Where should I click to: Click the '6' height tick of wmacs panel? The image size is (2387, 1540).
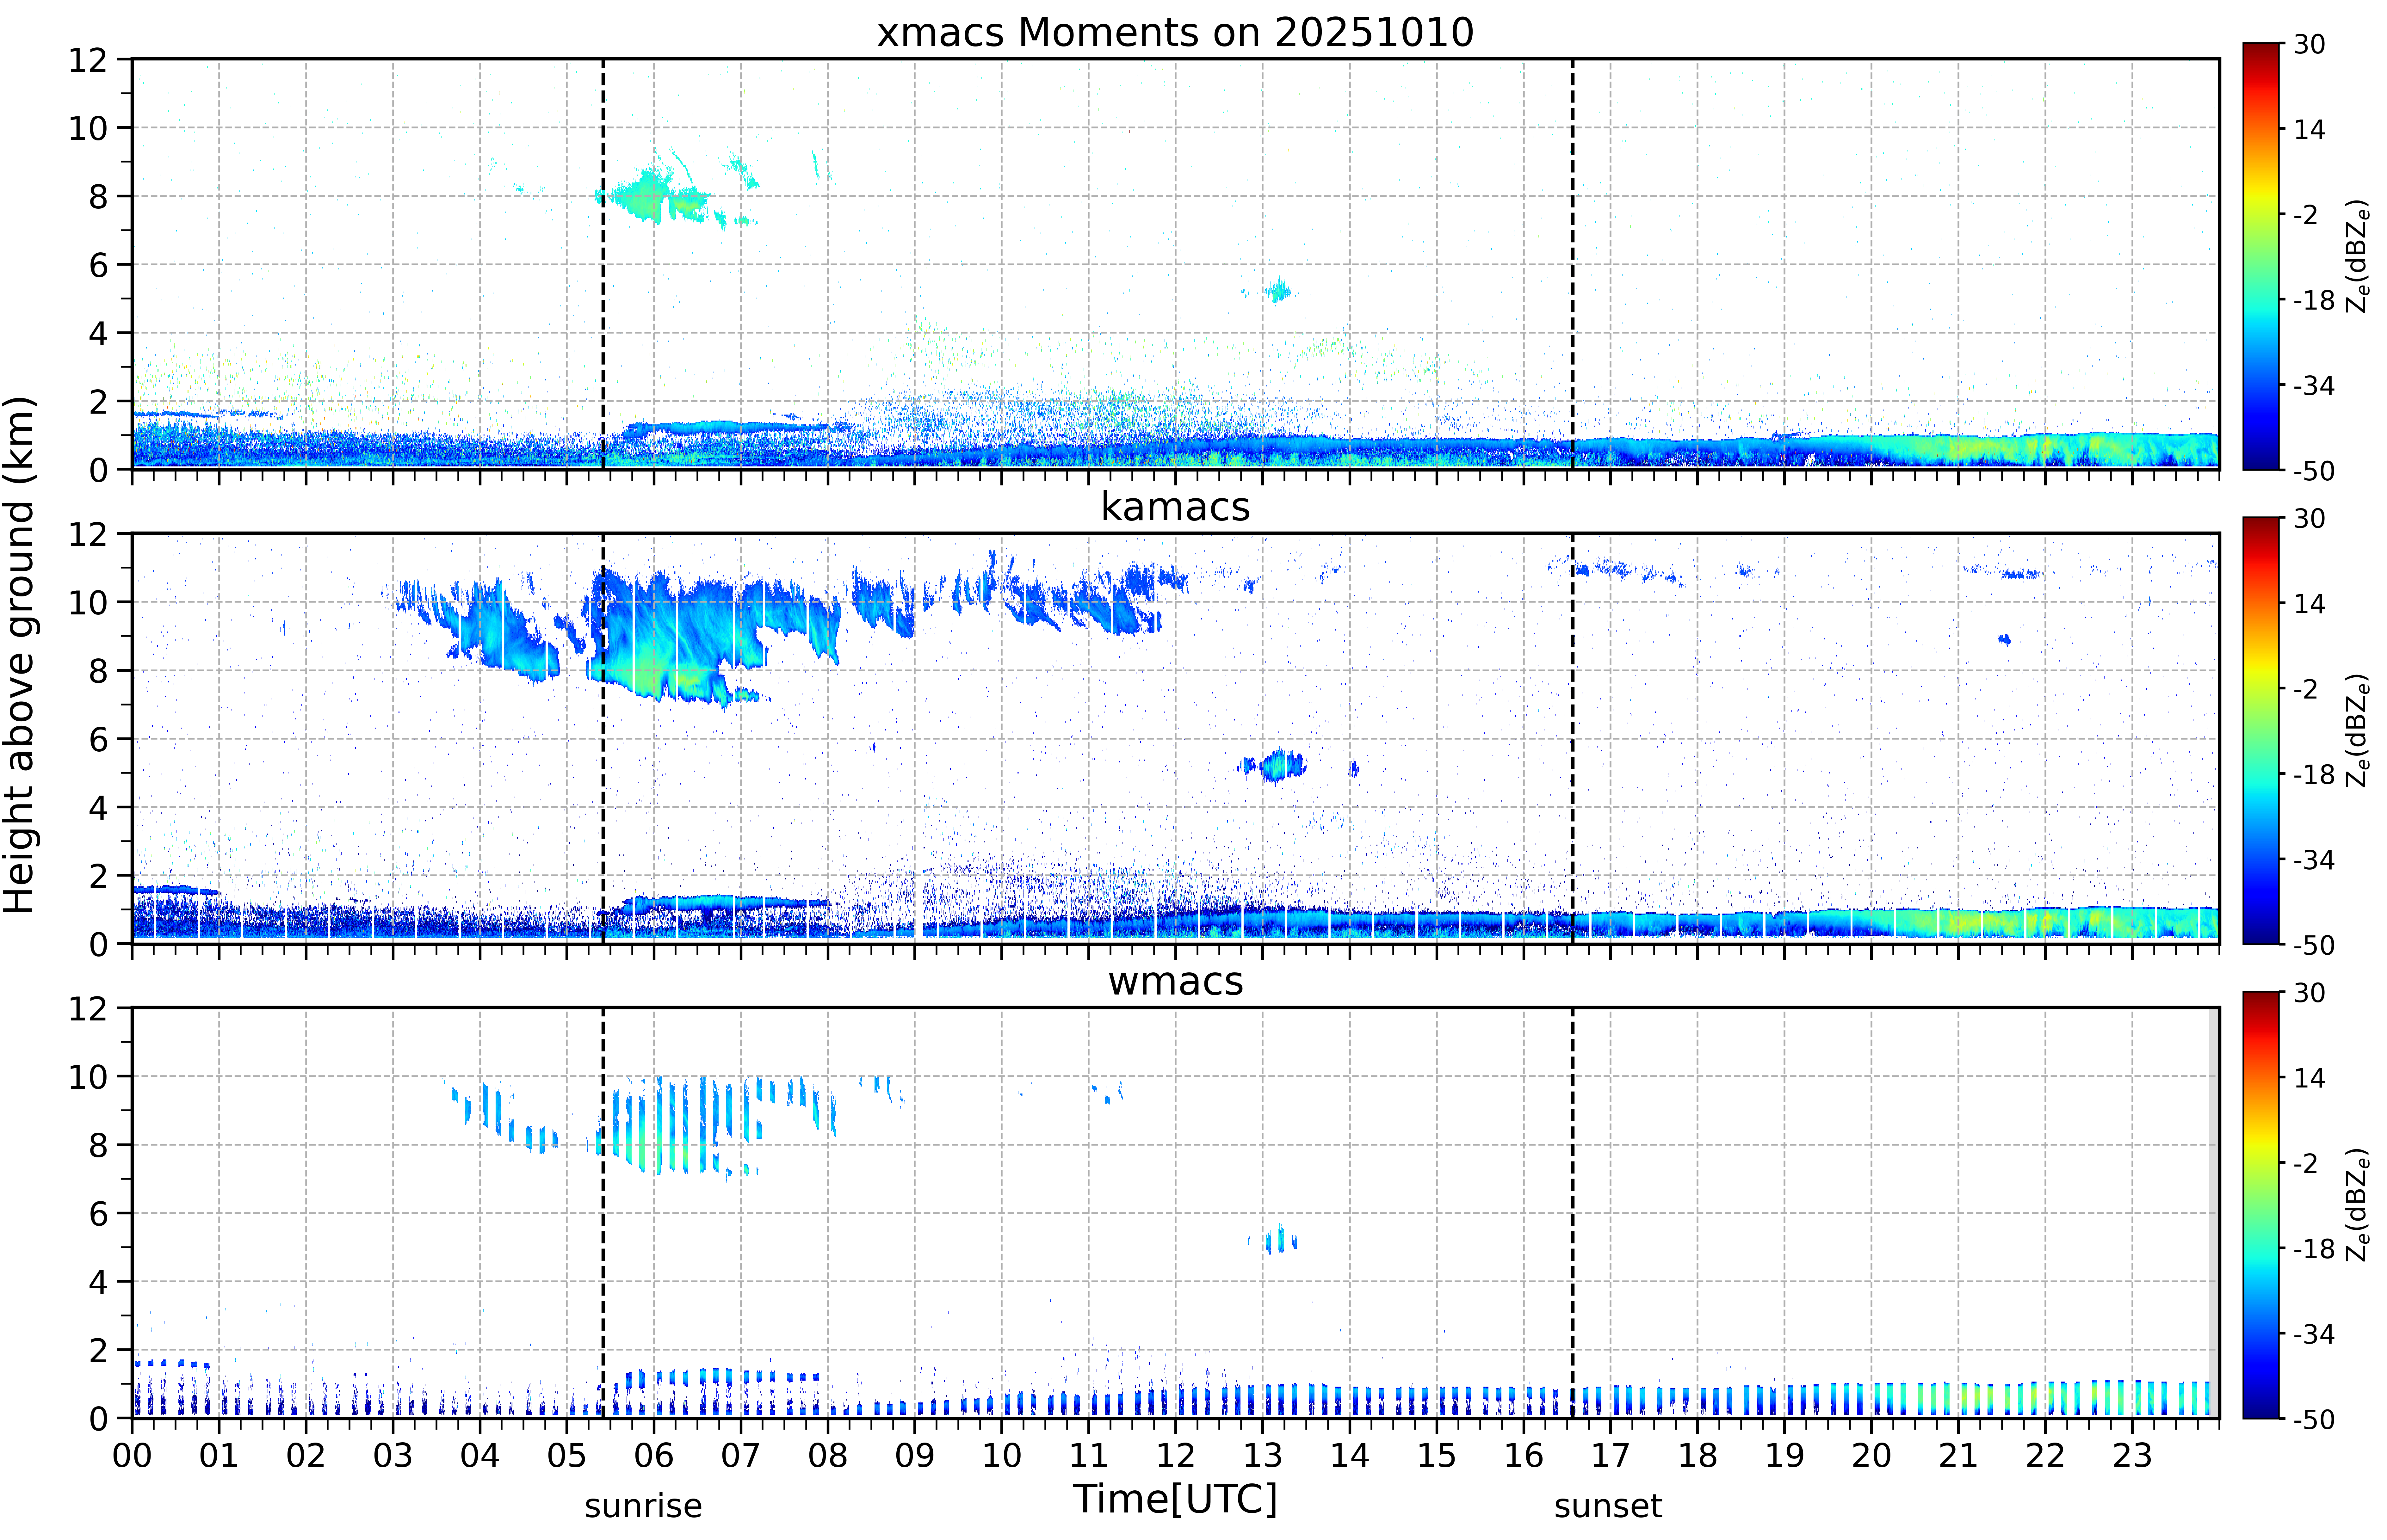[x=98, y=1214]
